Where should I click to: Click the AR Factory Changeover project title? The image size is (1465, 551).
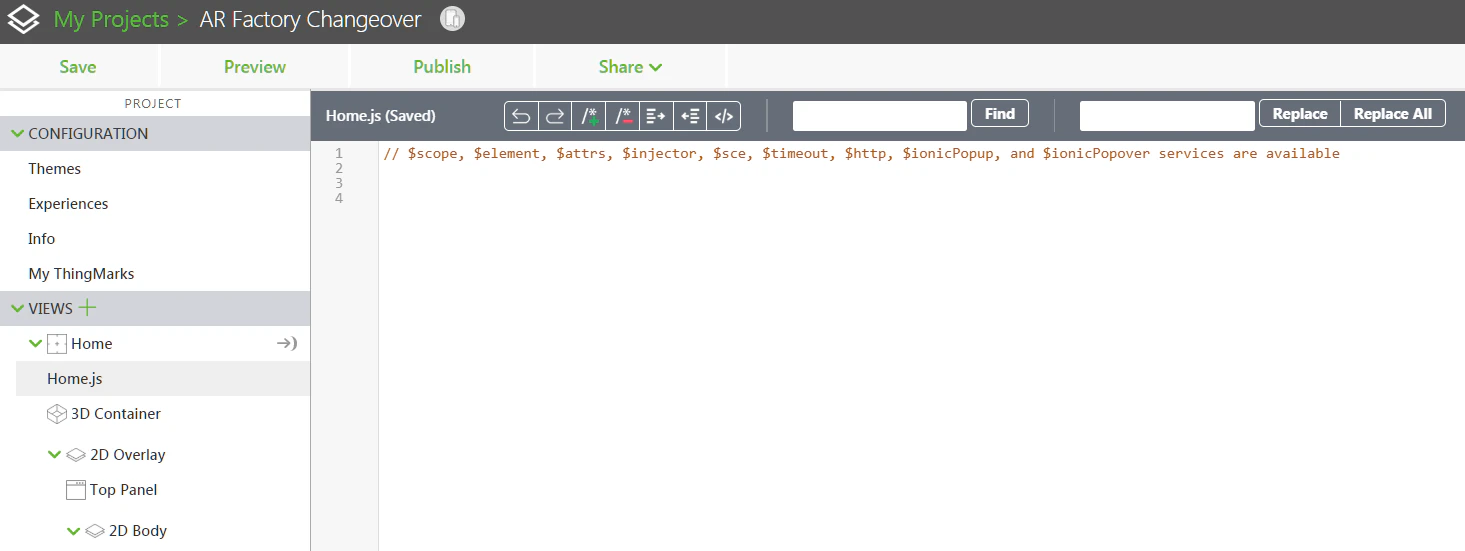(x=311, y=20)
